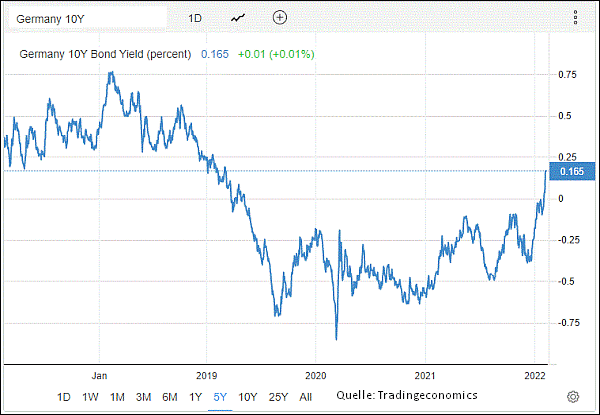This screenshot has height=415, width=600.
Task: Open chart settings gear icon
Action: pos(572,397)
